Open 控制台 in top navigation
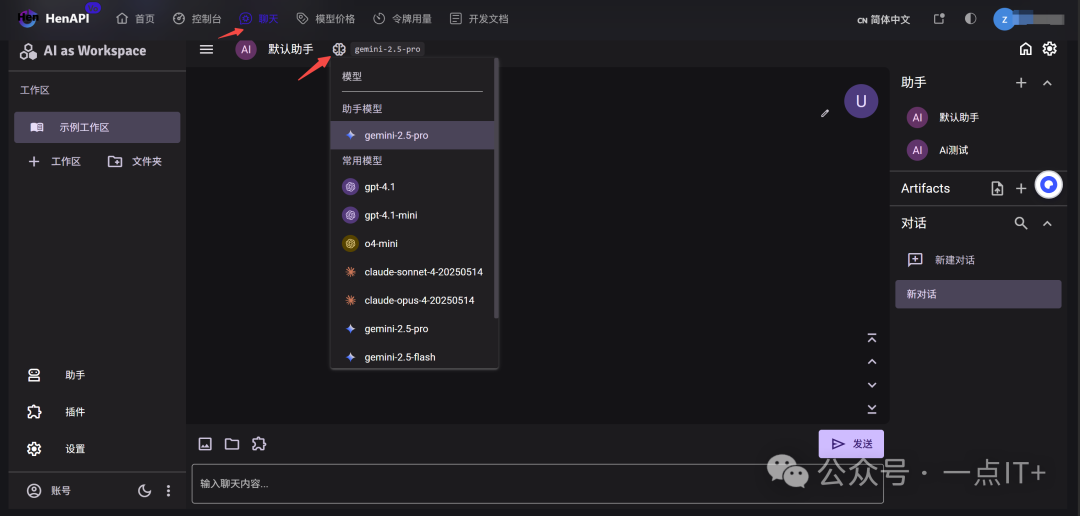The image size is (1080, 516). [x=196, y=19]
